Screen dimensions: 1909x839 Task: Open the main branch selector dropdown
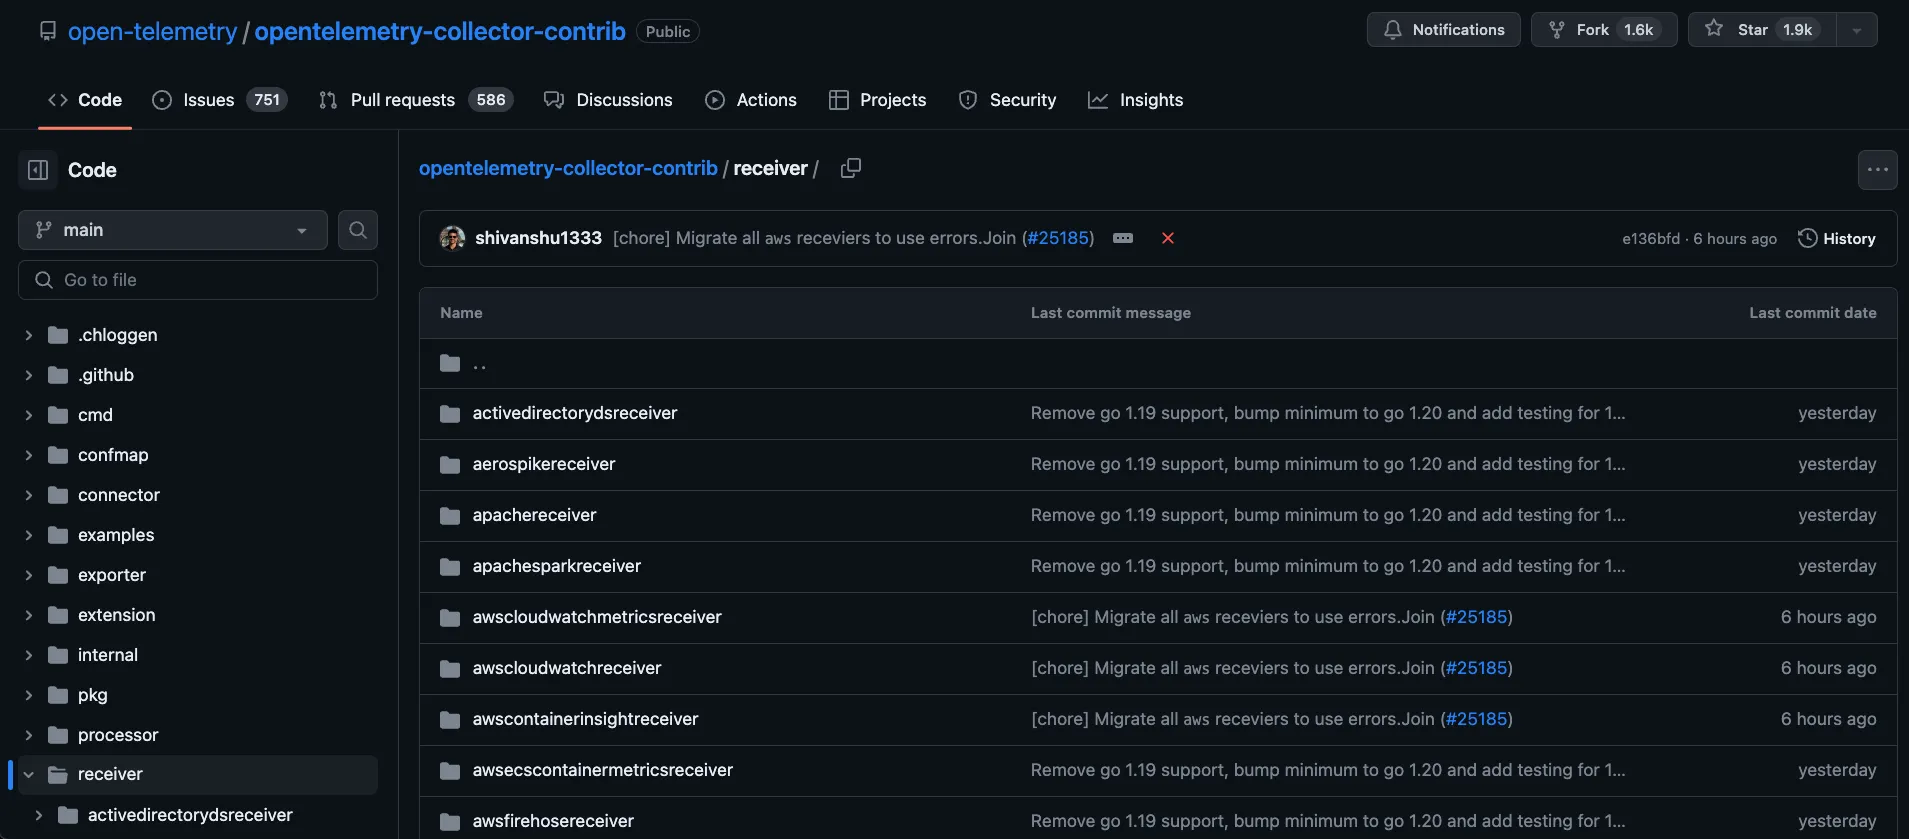coord(173,230)
